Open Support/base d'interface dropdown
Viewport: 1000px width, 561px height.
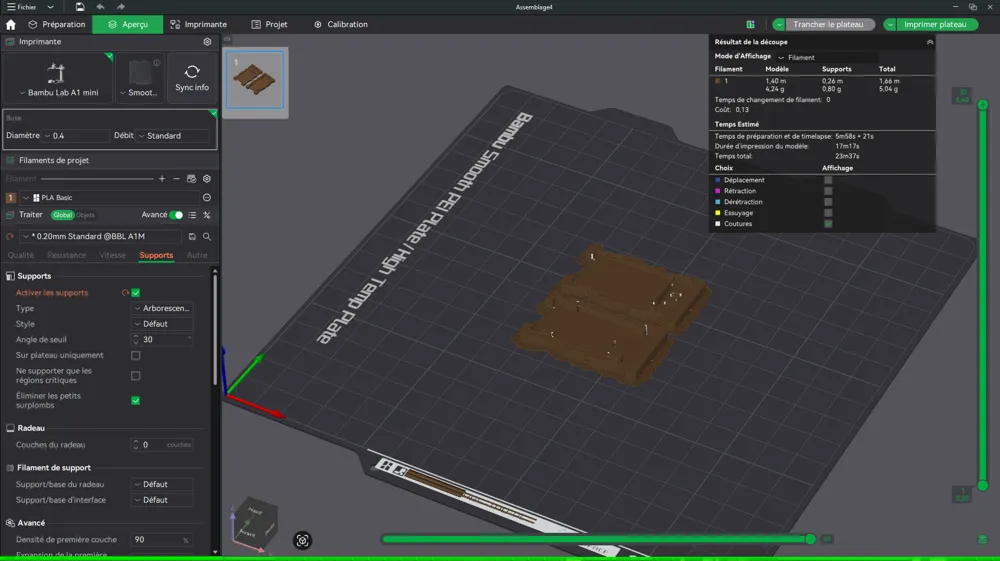tap(162, 500)
